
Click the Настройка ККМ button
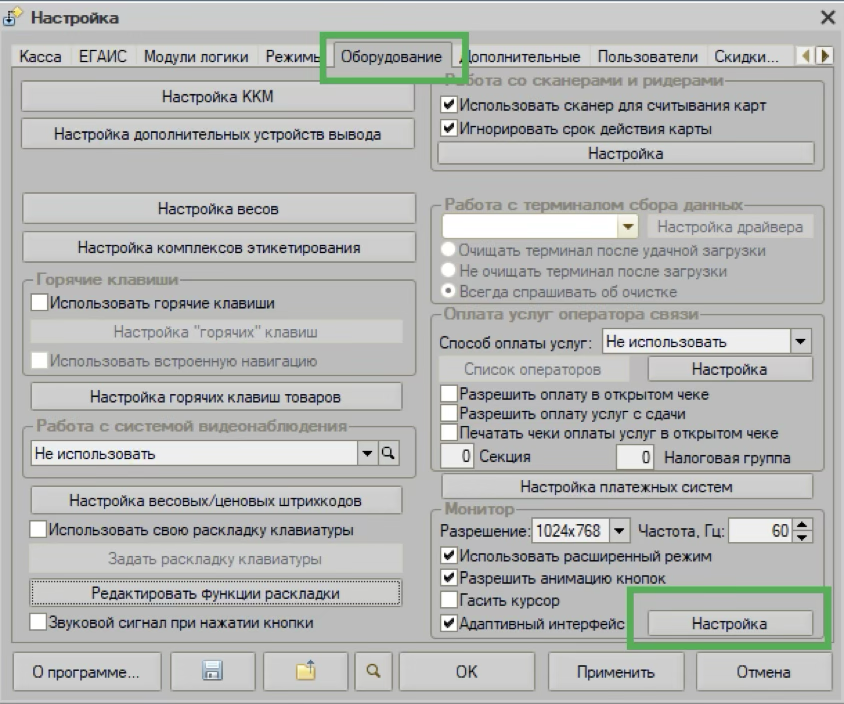(x=218, y=96)
